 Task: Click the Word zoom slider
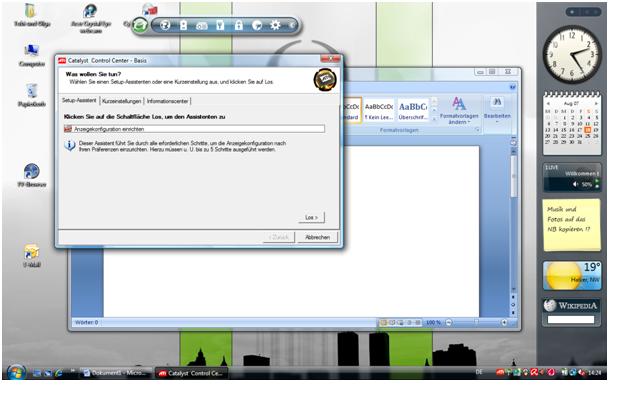pyautogui.click(x=476, y=322)
